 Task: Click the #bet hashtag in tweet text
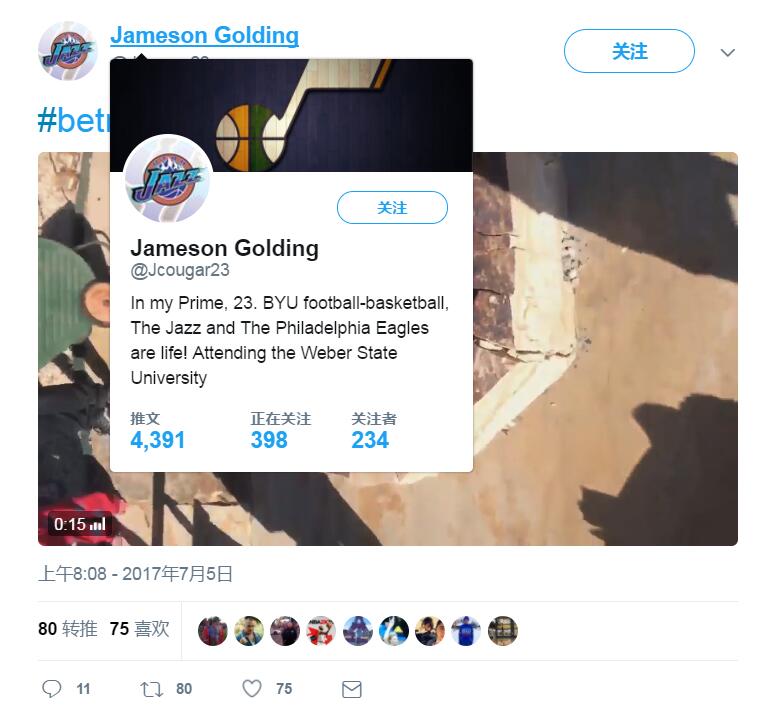point(73,120)
